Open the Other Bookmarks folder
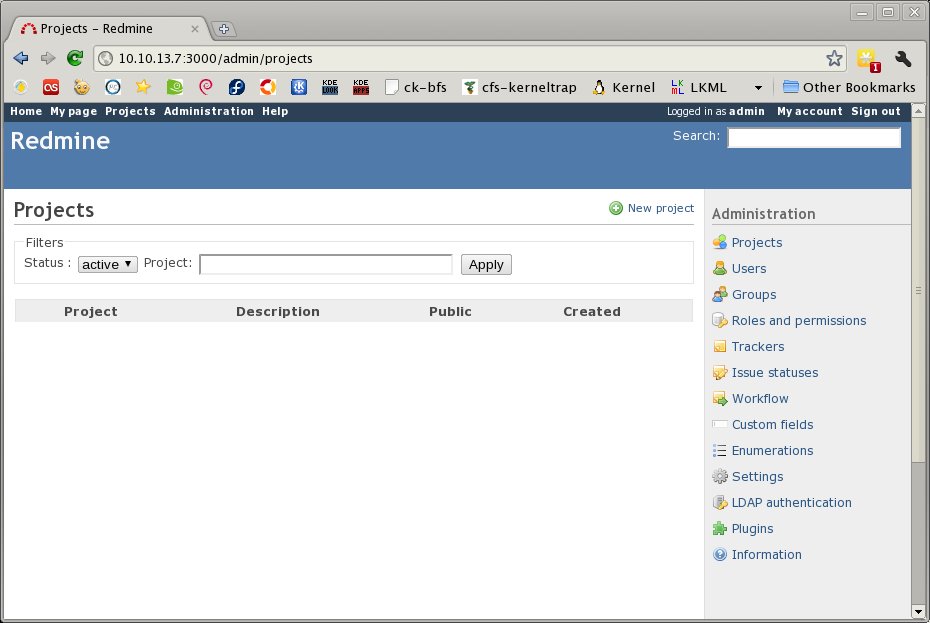The image size is (930, 623). 849,87
